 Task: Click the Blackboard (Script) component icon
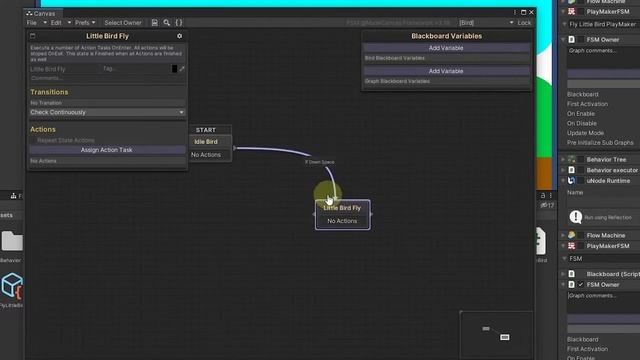click(572, 274)
